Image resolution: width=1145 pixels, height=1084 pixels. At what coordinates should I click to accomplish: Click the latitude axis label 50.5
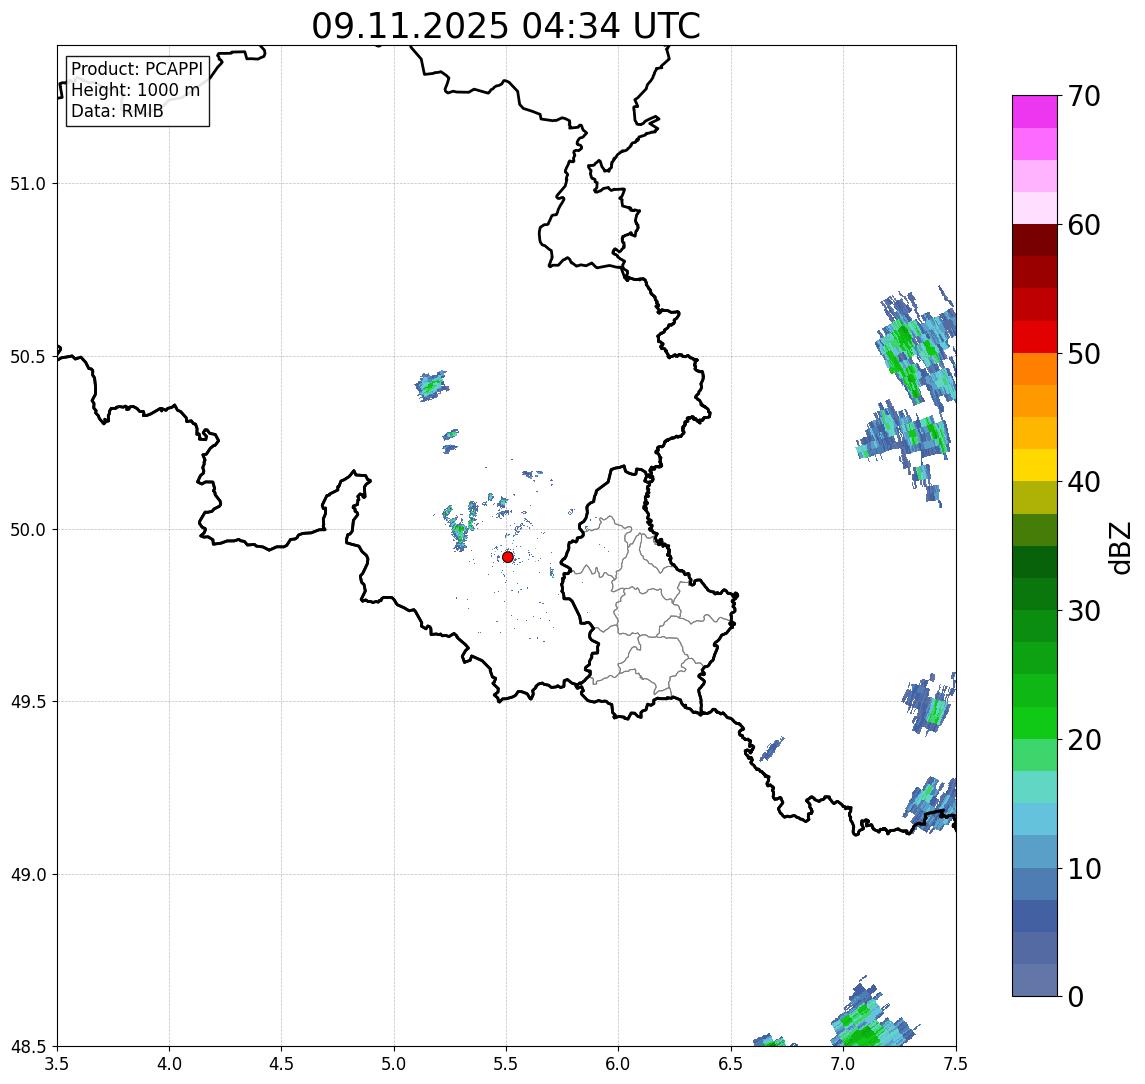[x=28, y=357]
